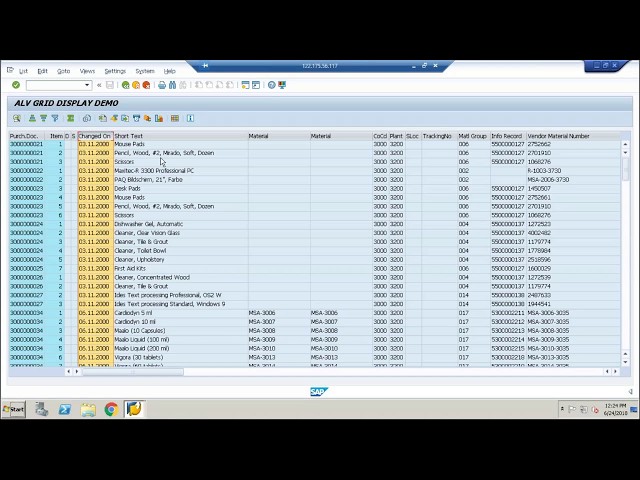Click the Graphic chart icon
The image size is (640, 480).
click(x=159, y=118)
